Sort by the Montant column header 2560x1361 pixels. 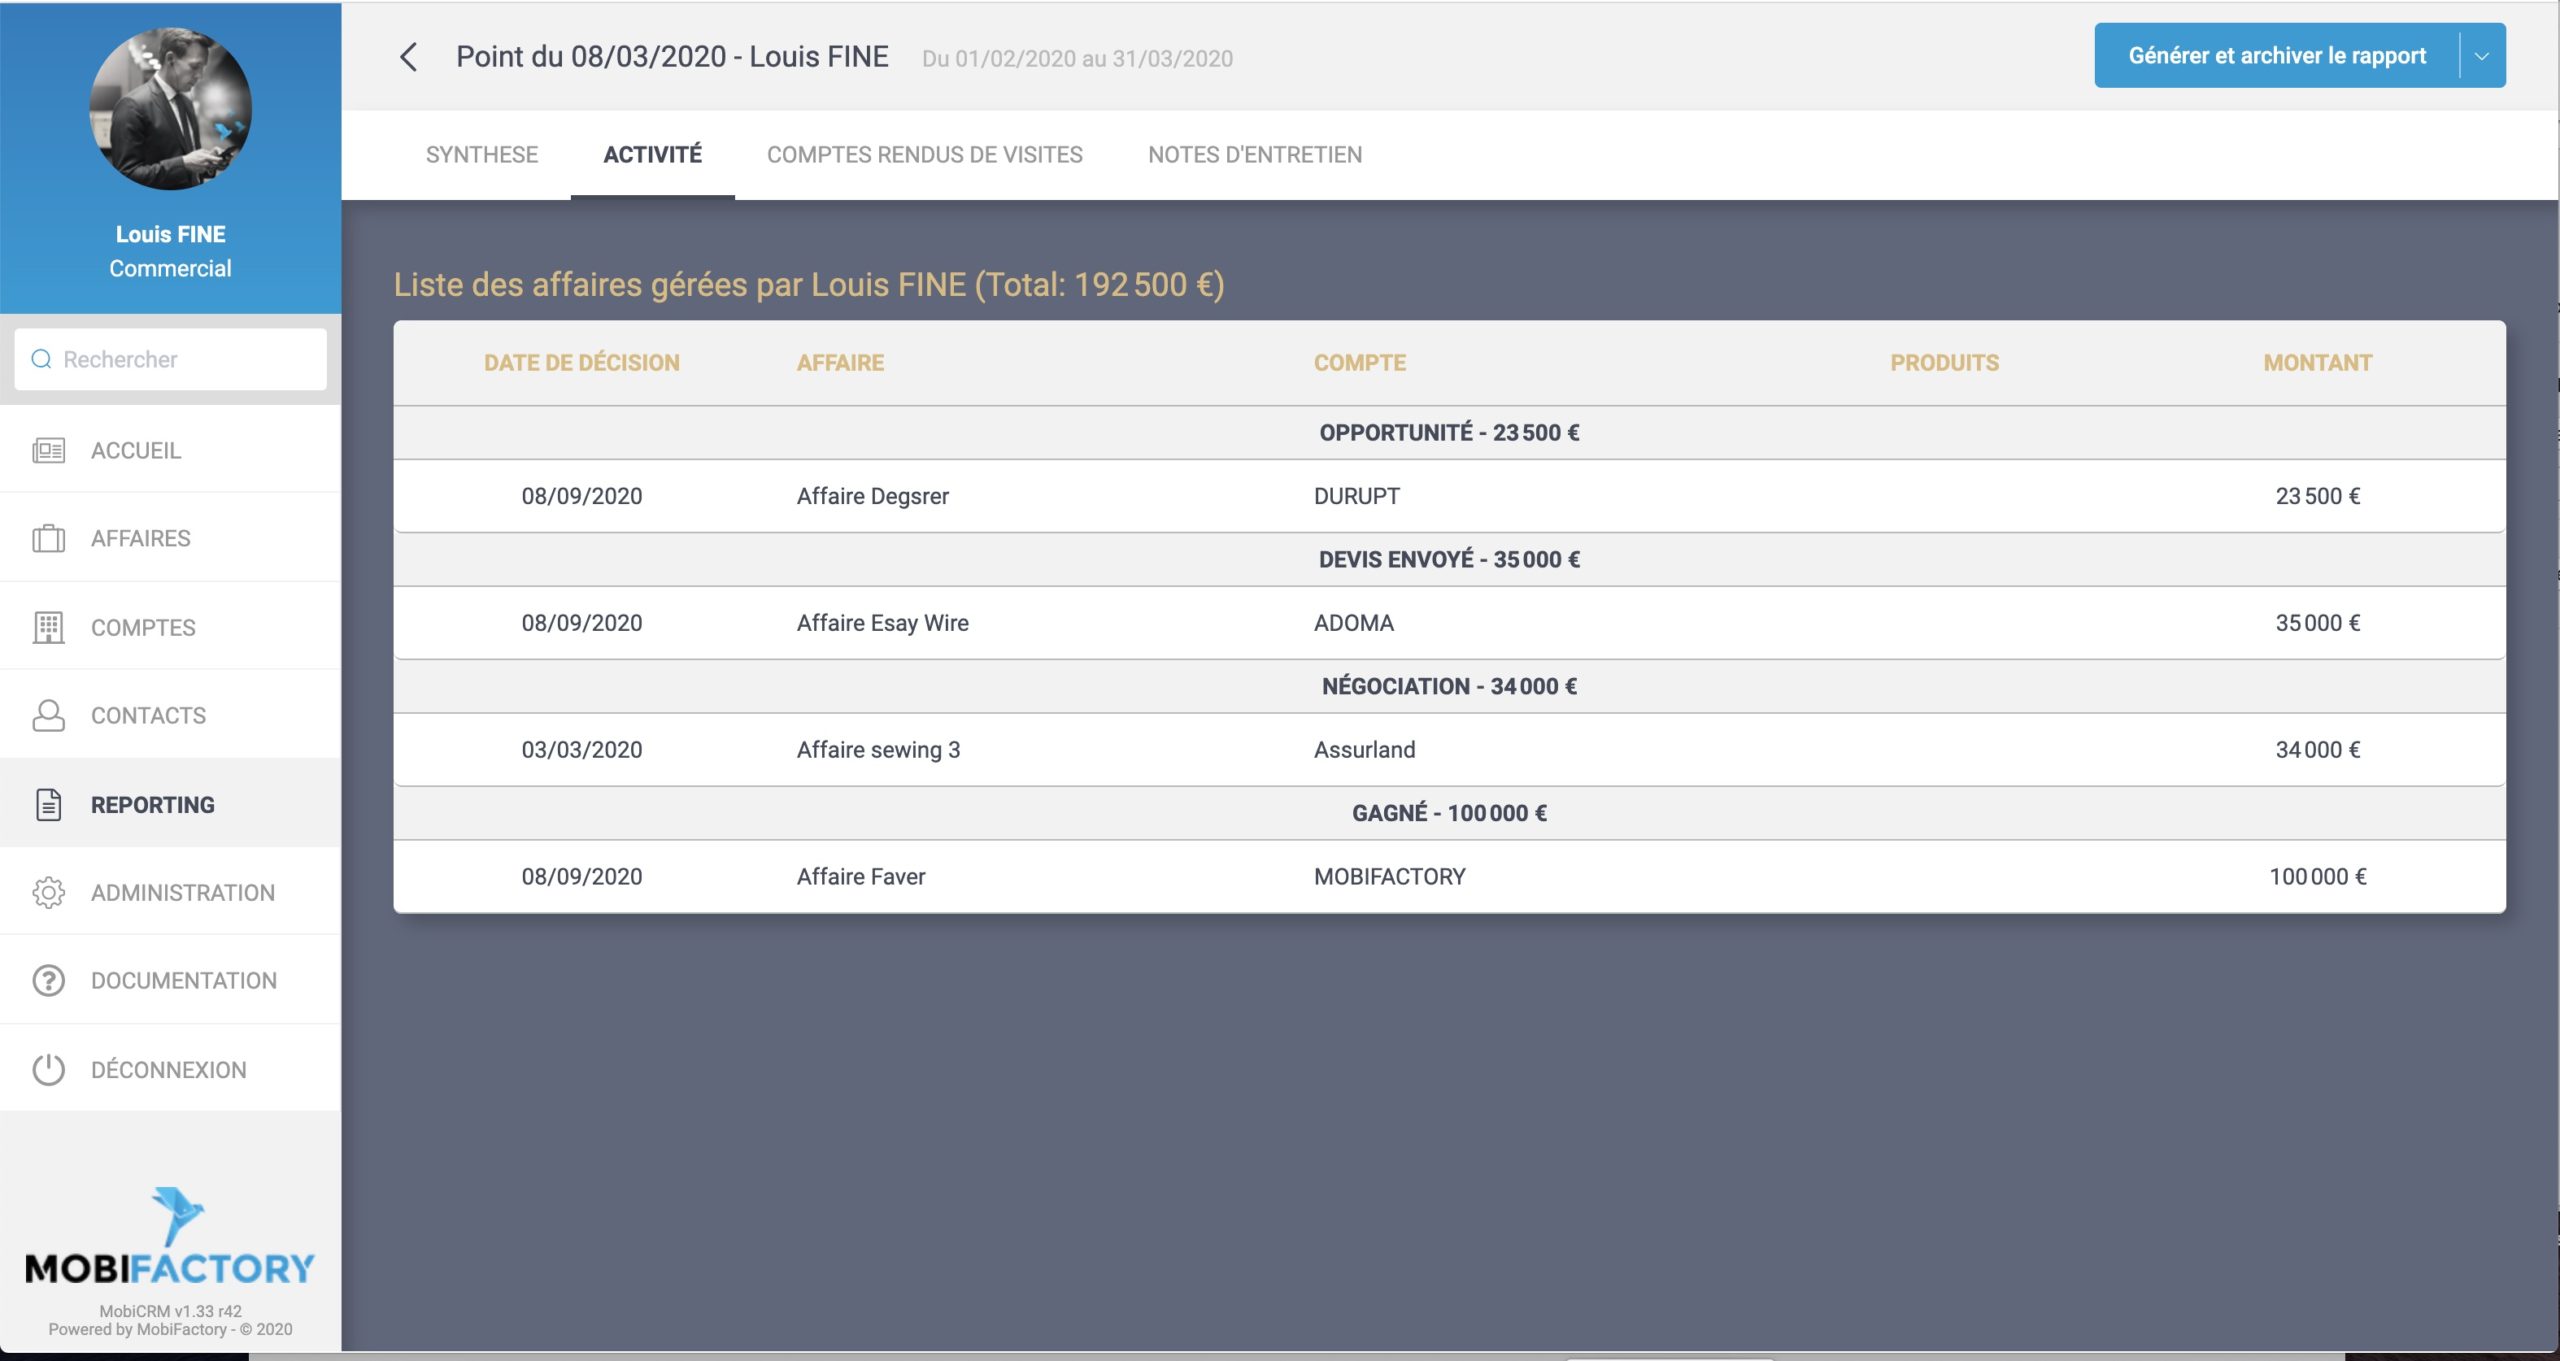click(x=2317, y=363)
